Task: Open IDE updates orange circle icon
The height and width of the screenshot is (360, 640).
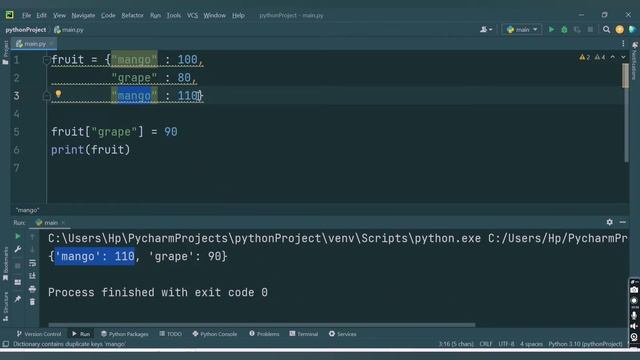Action: tap(620, 29)
